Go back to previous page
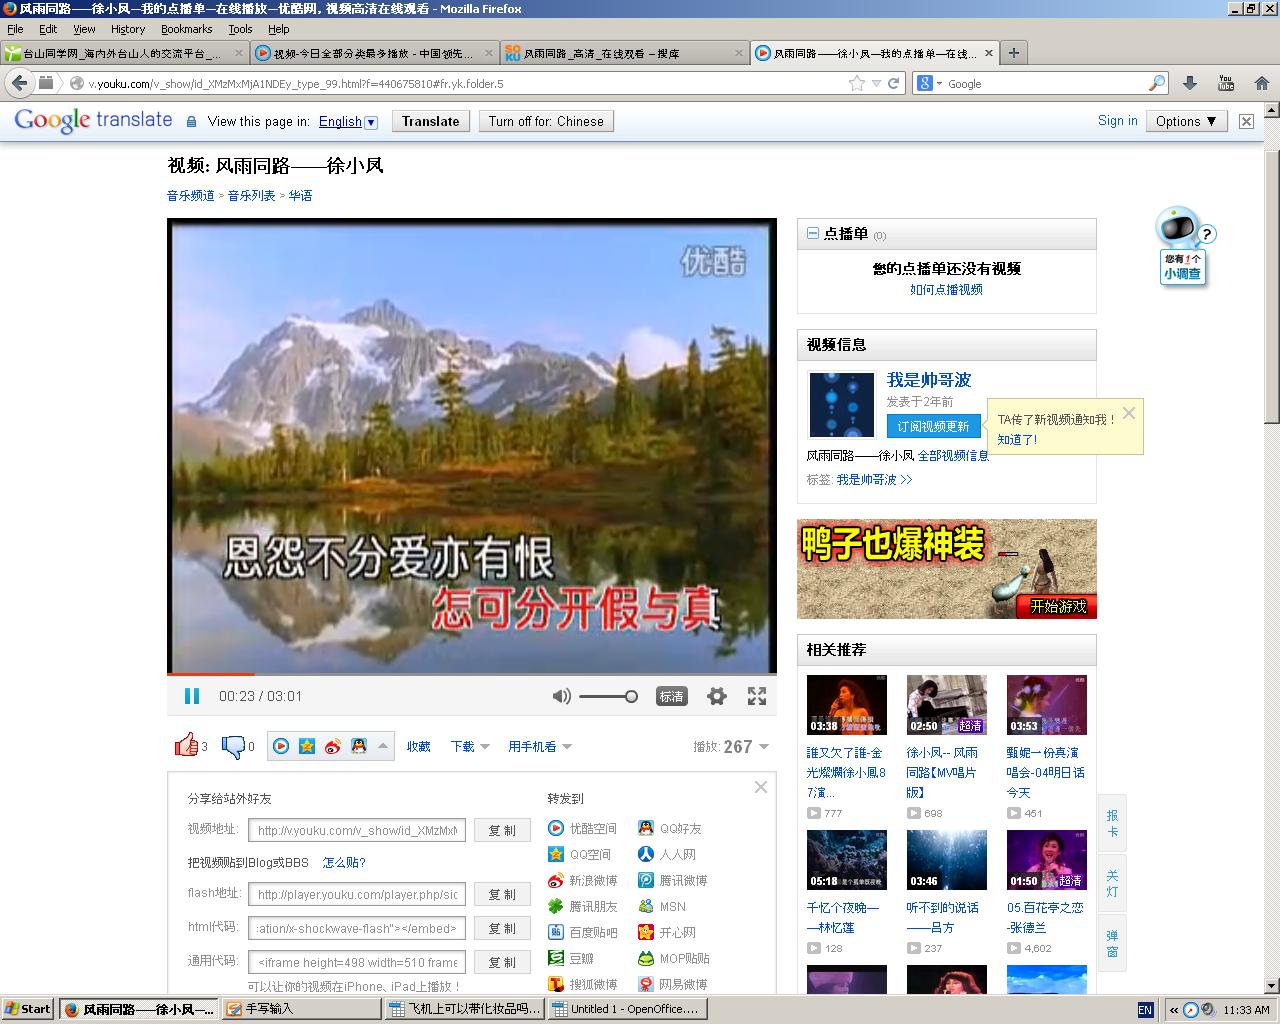1280x1024 pixels. 20,83
